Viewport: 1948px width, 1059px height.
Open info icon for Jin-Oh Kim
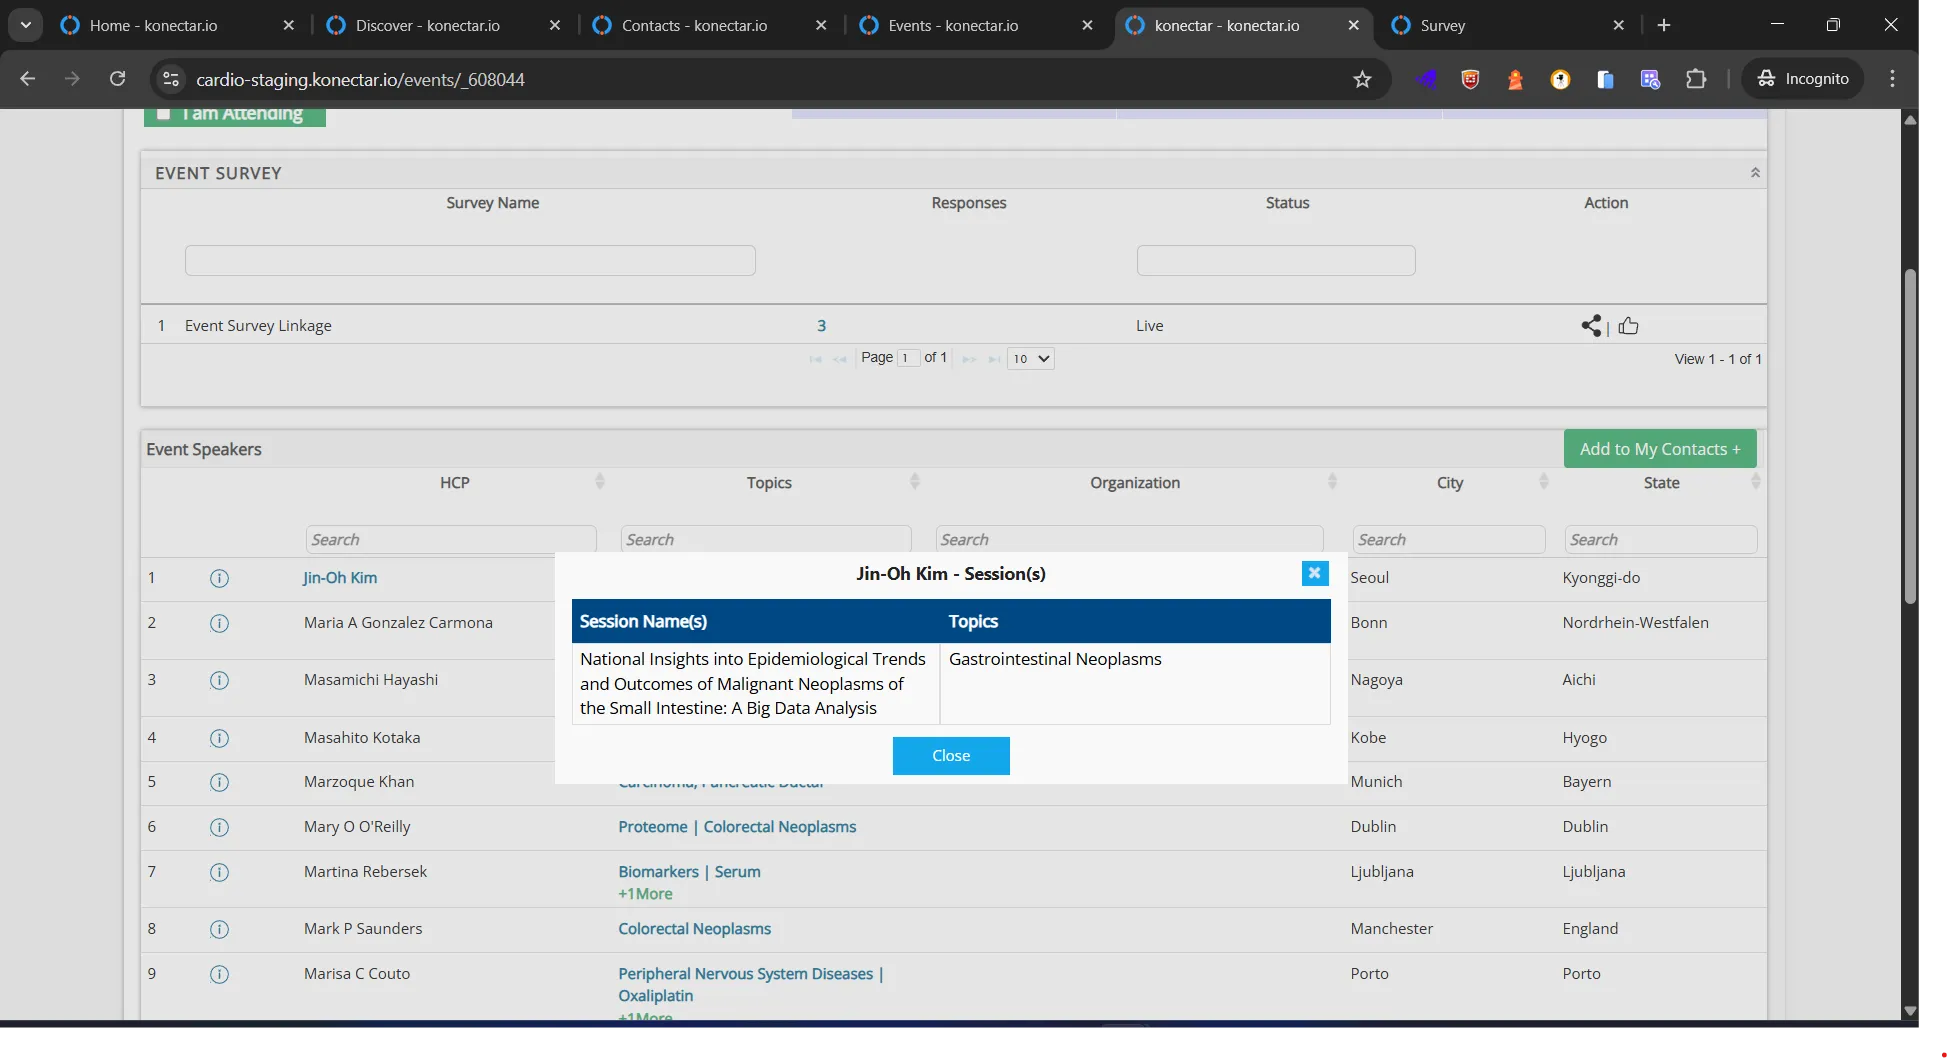click(219, 579)
